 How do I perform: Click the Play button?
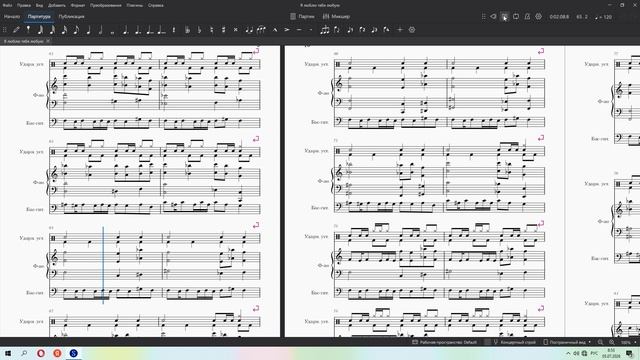[x=504, y=17]
